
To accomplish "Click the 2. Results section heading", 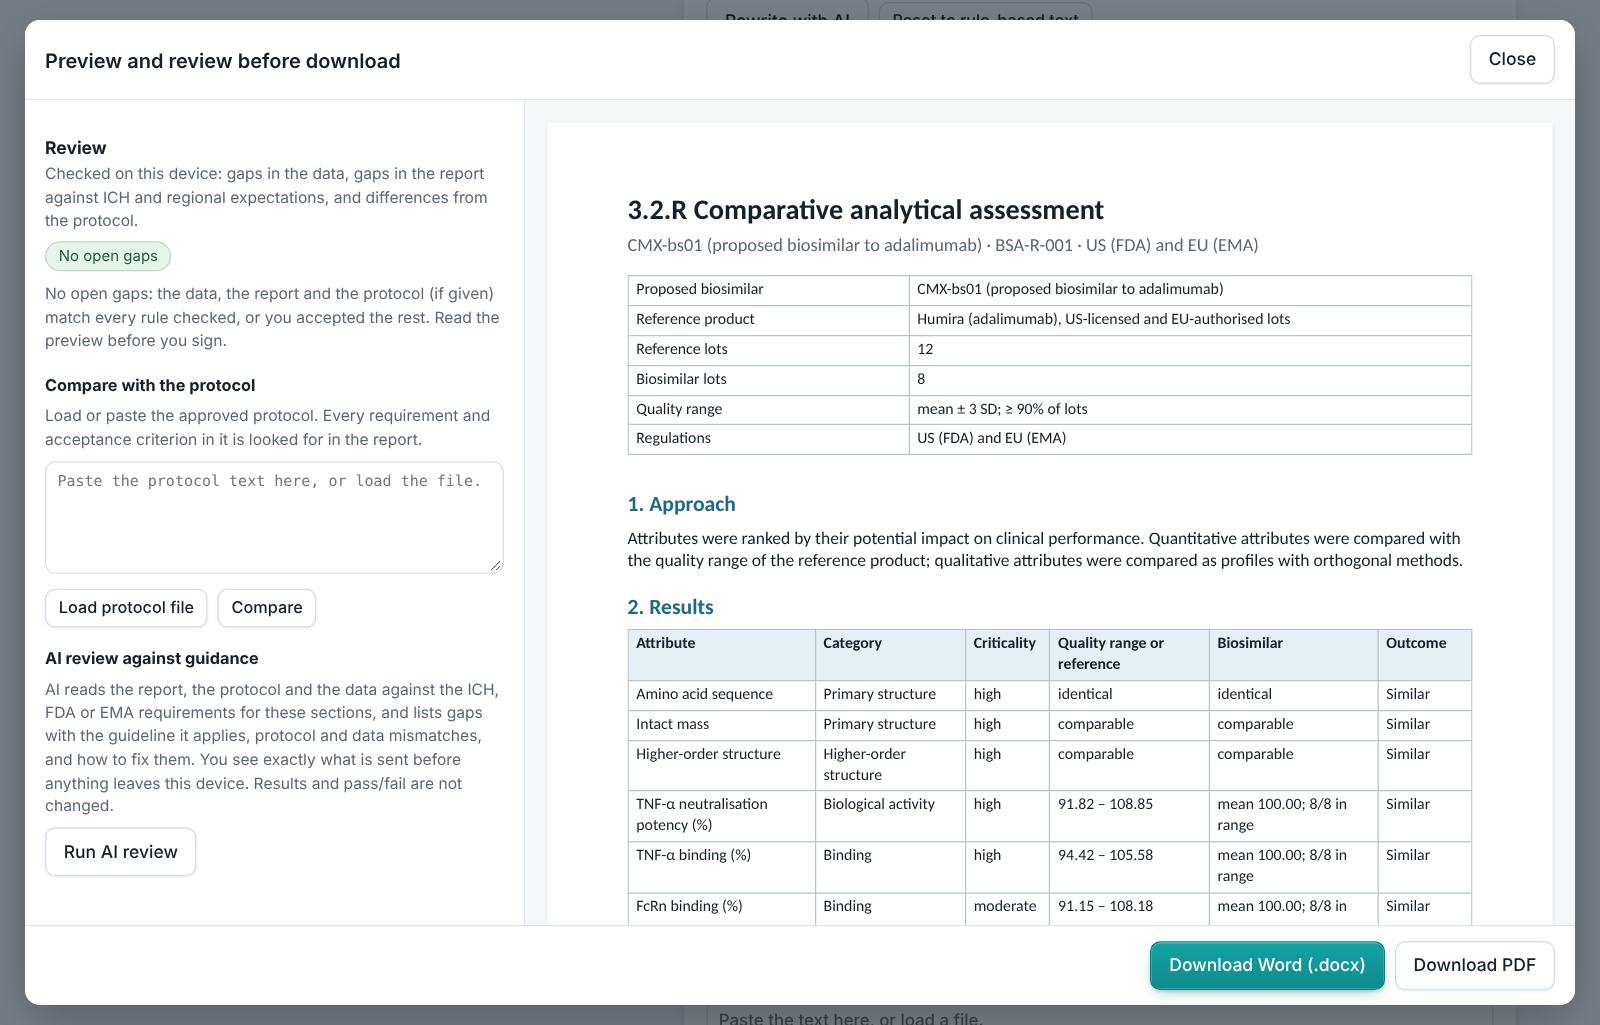I will (x=670, y=607).
